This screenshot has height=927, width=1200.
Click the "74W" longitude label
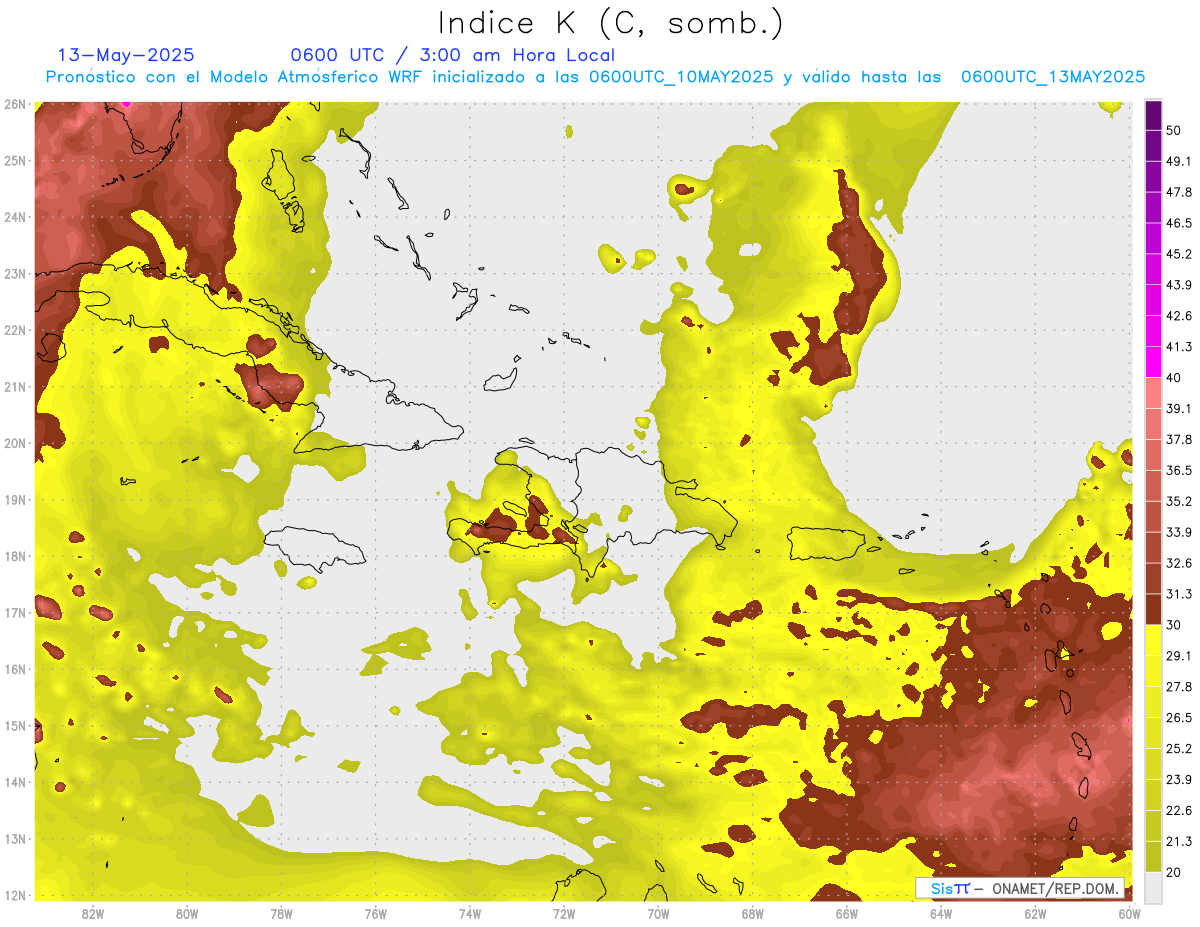click(470, 913)
